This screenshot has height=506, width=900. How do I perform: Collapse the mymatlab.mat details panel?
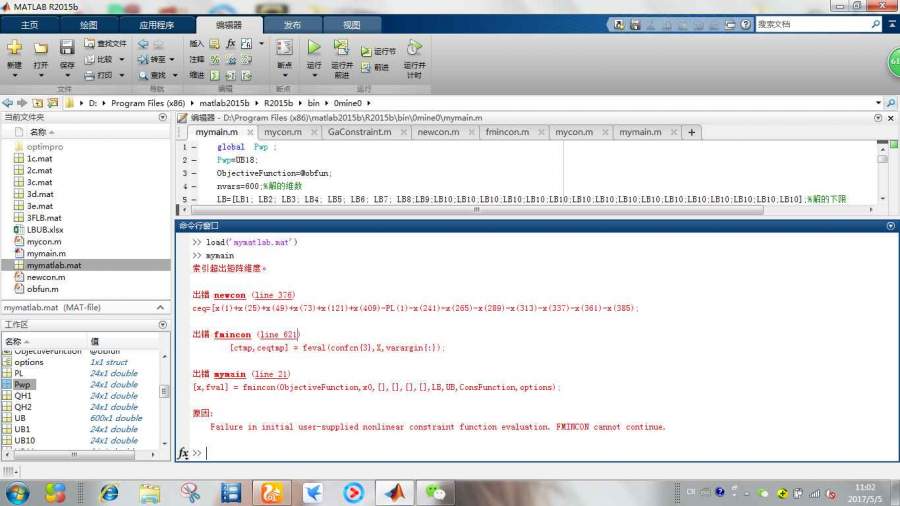(x=160, y=308)
